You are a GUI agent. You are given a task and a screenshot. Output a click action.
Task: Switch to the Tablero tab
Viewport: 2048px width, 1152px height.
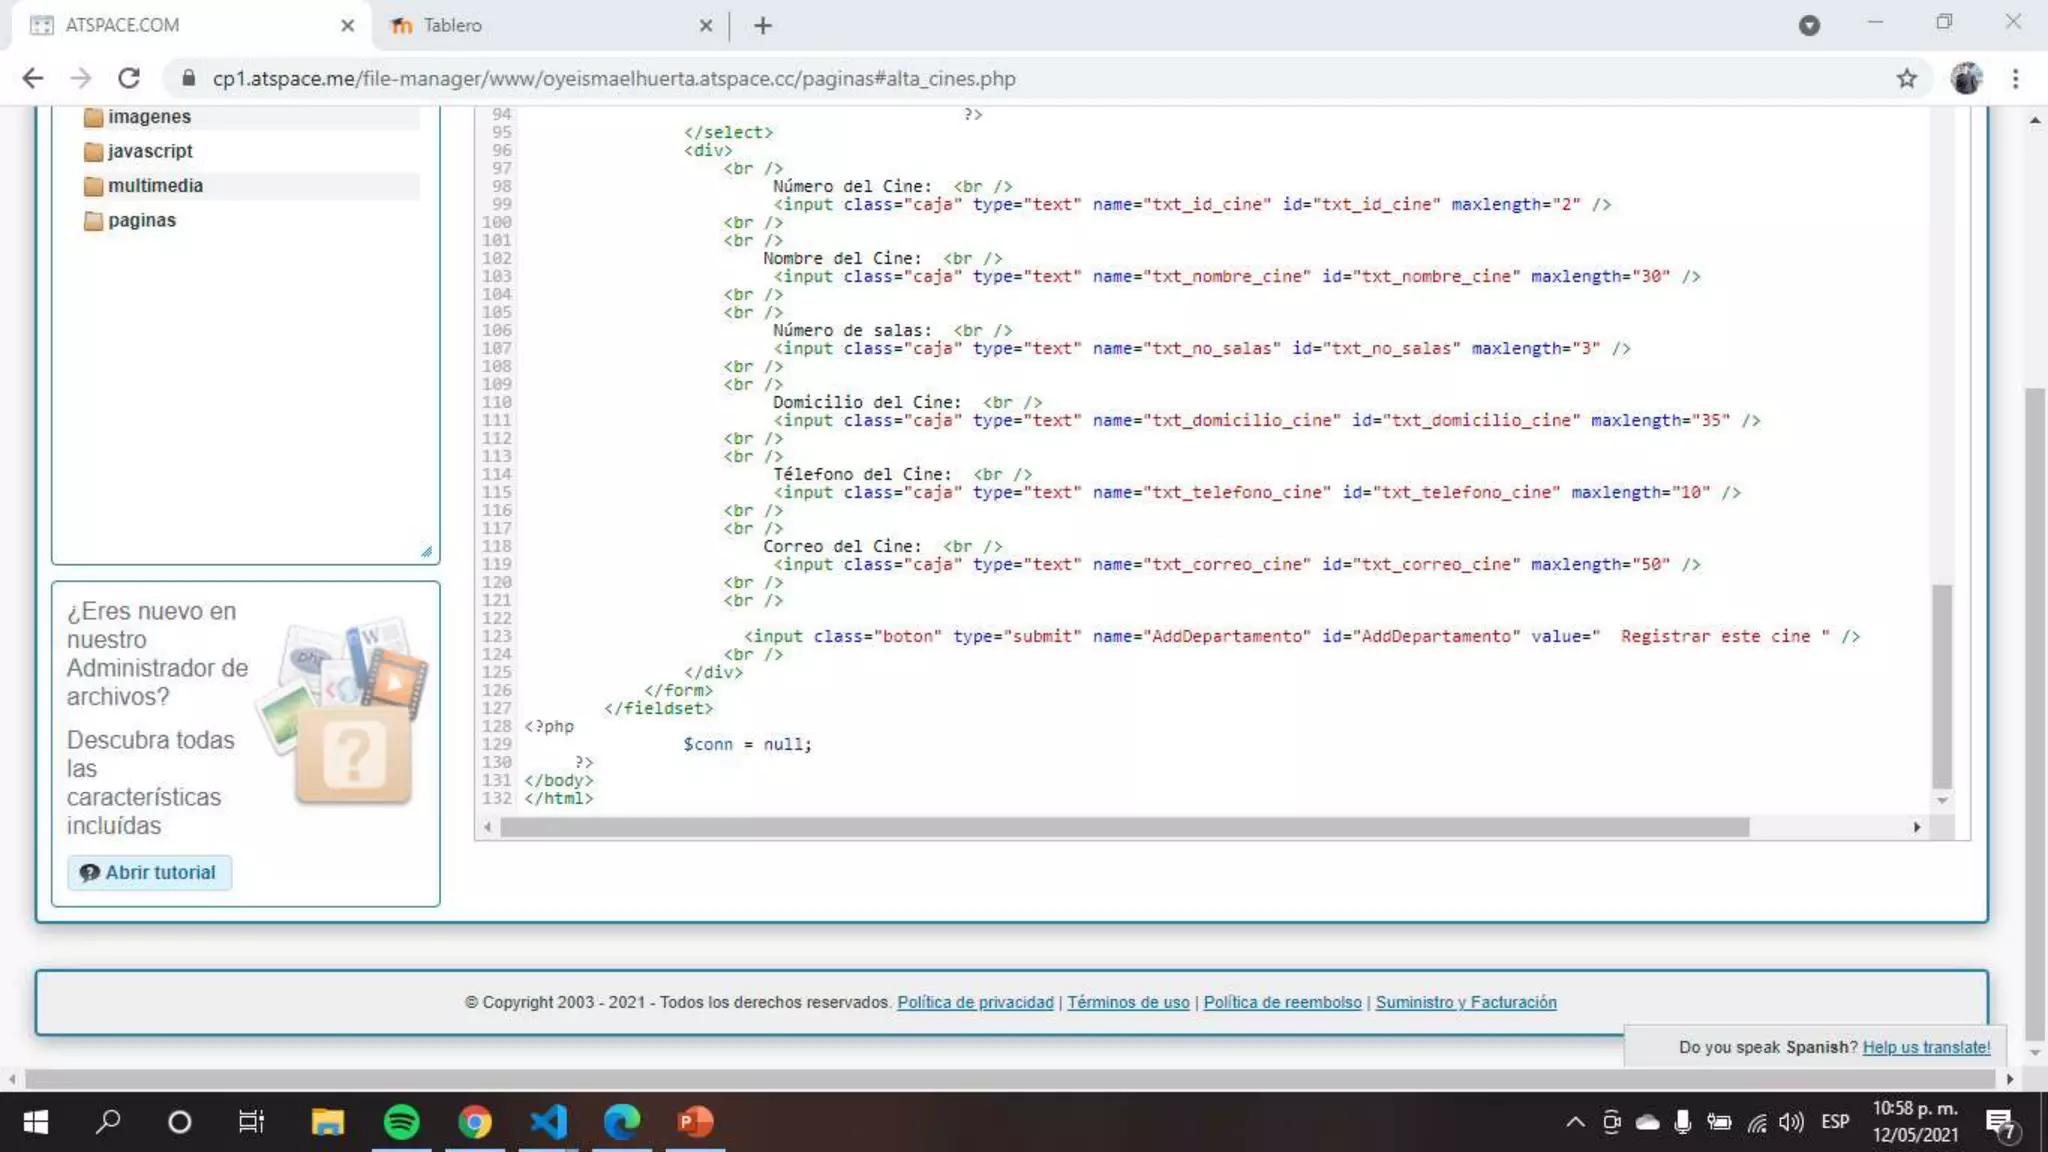(452, 25)
